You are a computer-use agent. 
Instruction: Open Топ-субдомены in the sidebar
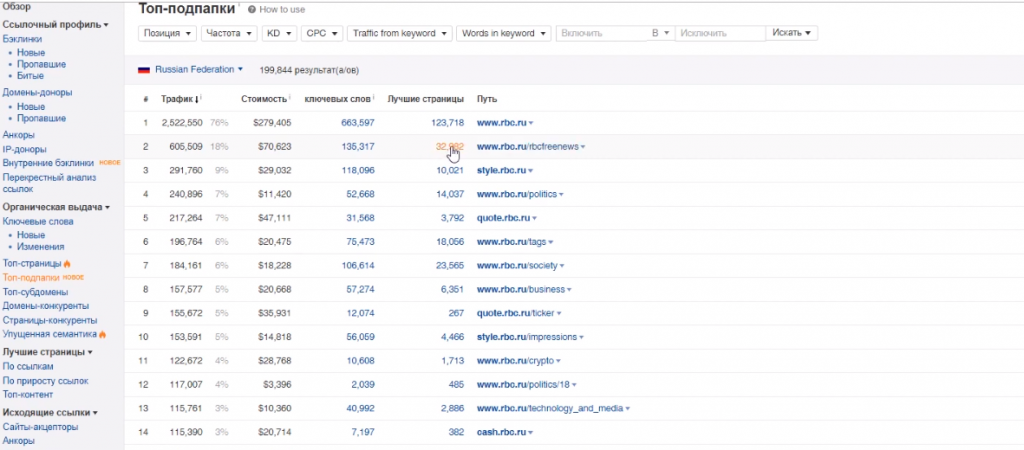(x=35, y=292)
